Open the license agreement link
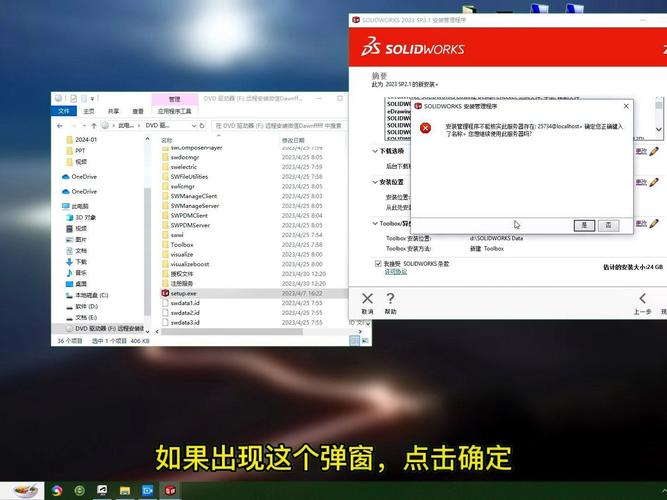 pos(396,272)
